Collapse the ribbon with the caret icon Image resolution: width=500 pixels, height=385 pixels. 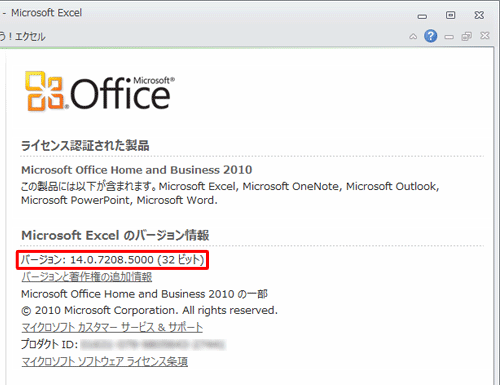click(x=413, y=36)
